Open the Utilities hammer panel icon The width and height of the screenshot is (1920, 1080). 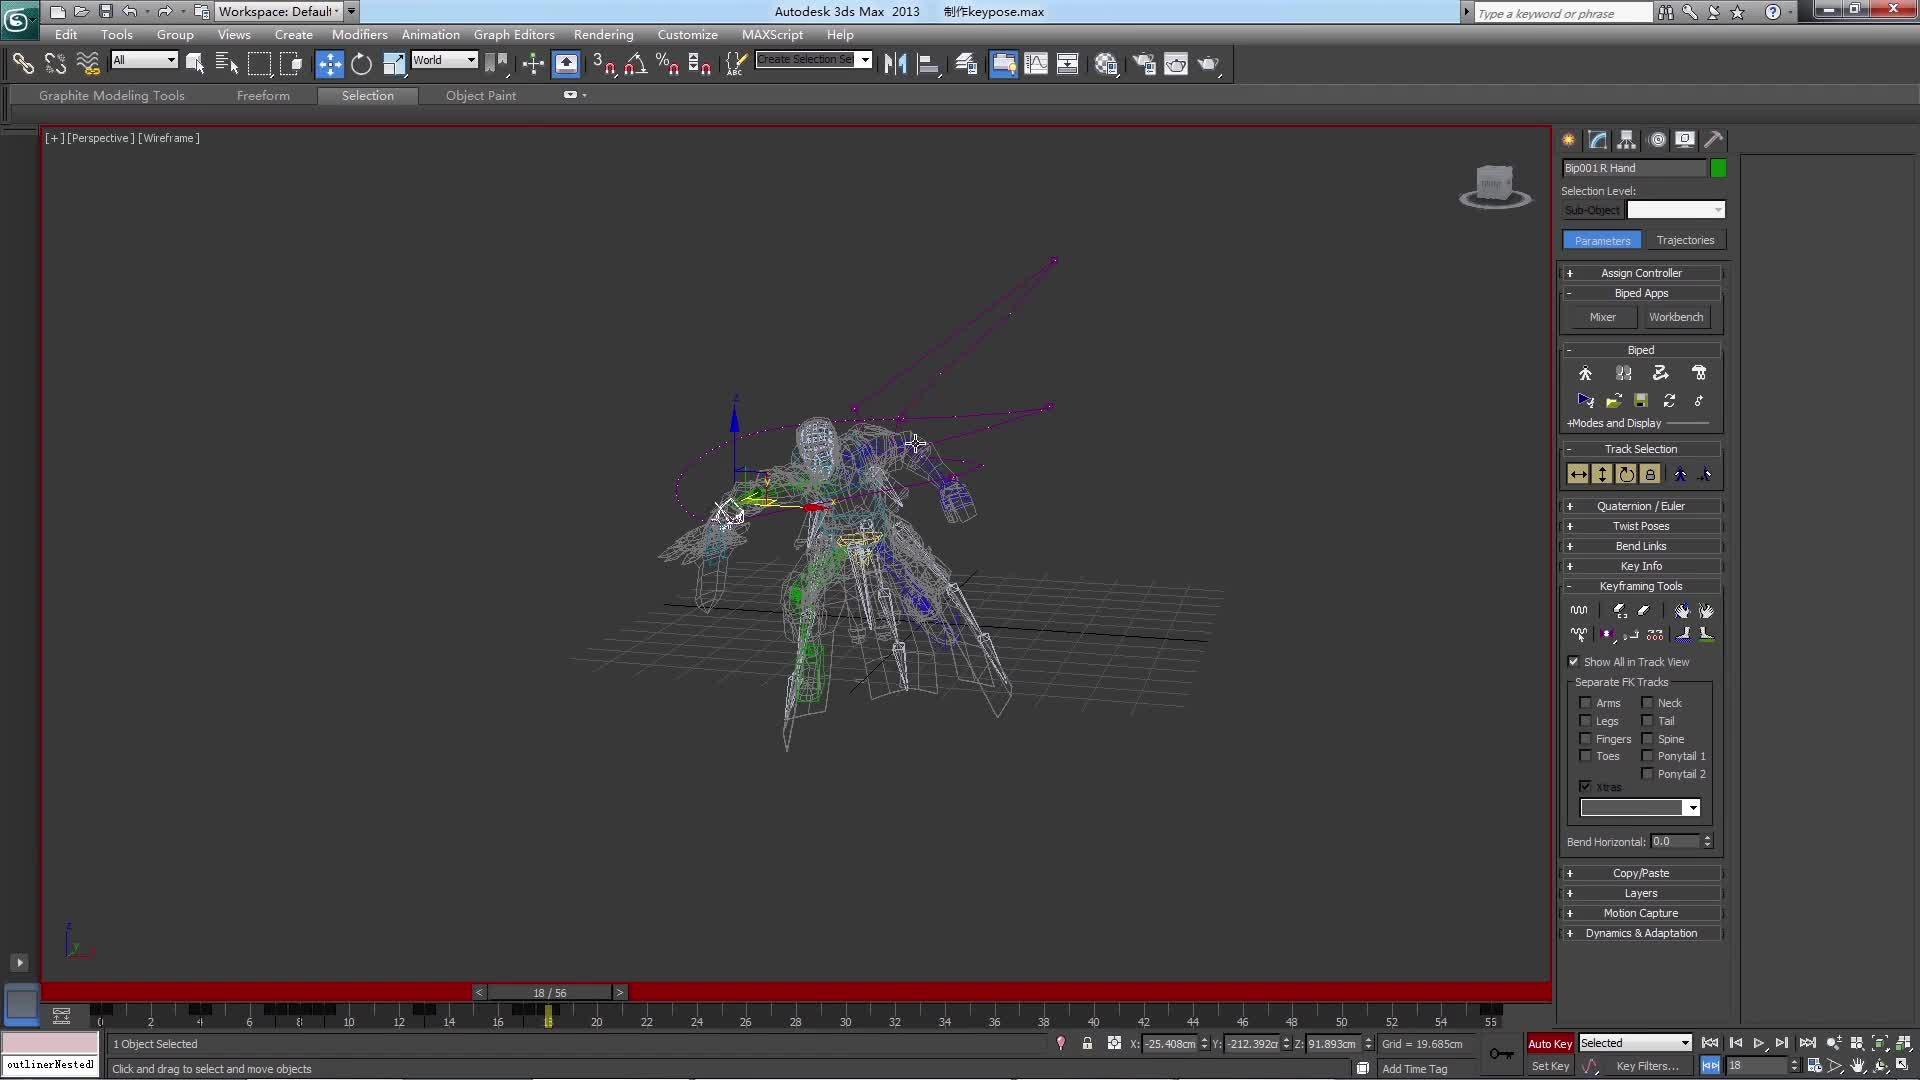[x=1714, y=140]
